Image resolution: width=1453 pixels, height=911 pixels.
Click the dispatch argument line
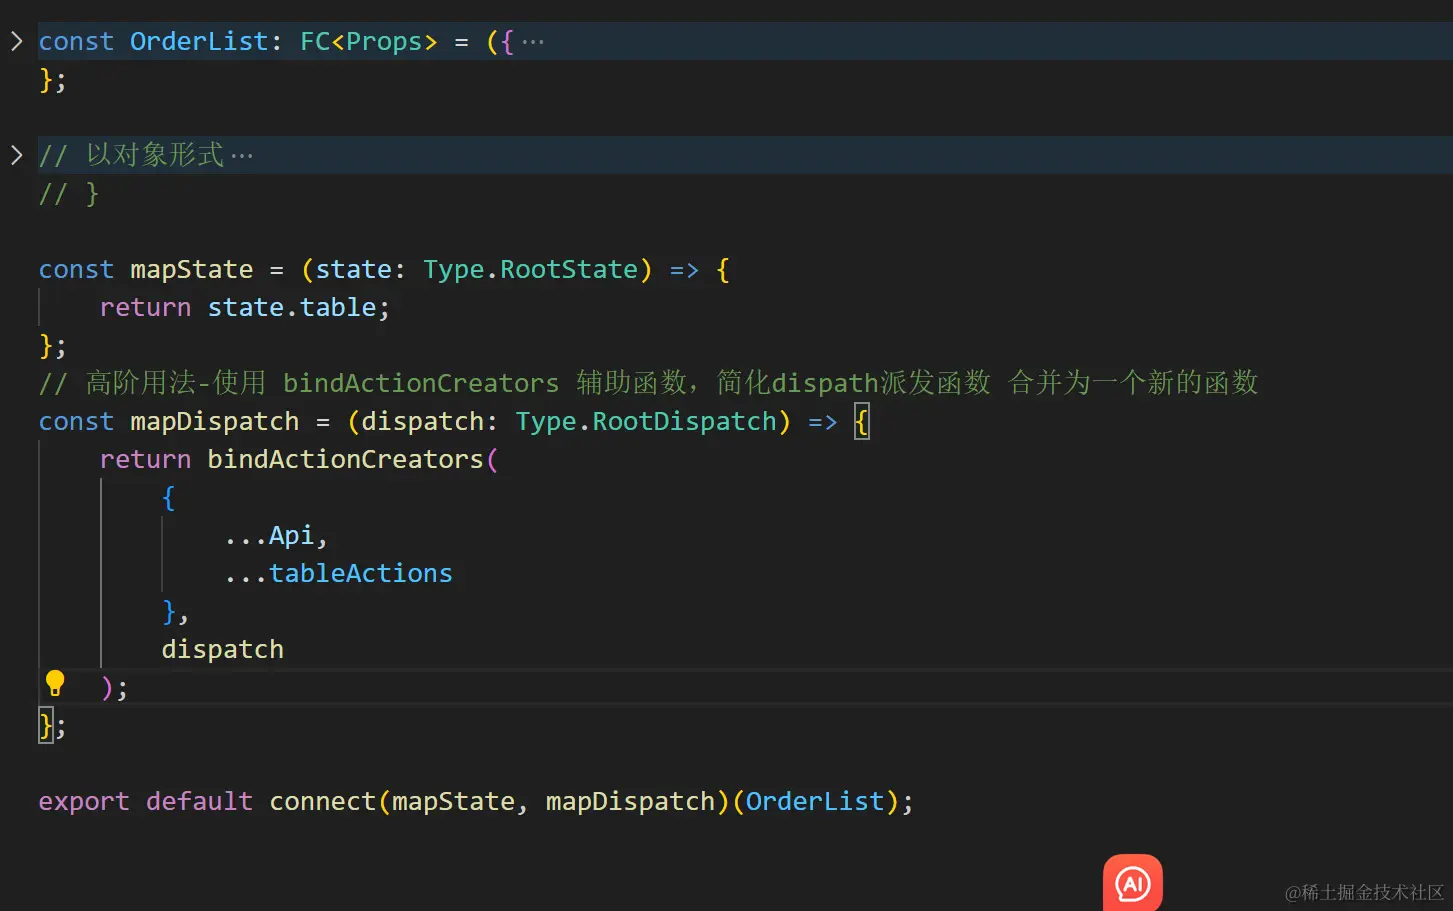point(222,650)
